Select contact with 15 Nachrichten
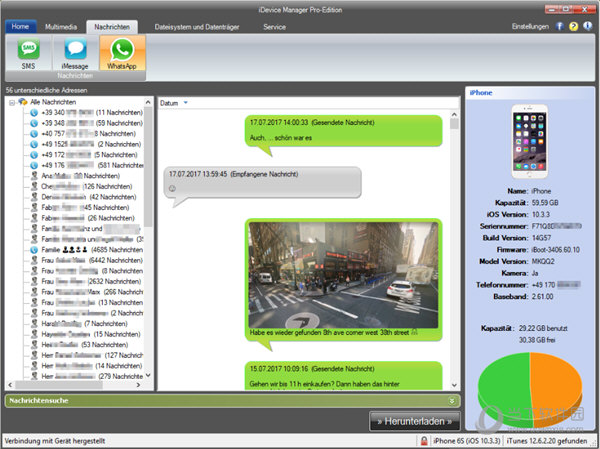This screenshot has width=600, height=449. point(91,334)
